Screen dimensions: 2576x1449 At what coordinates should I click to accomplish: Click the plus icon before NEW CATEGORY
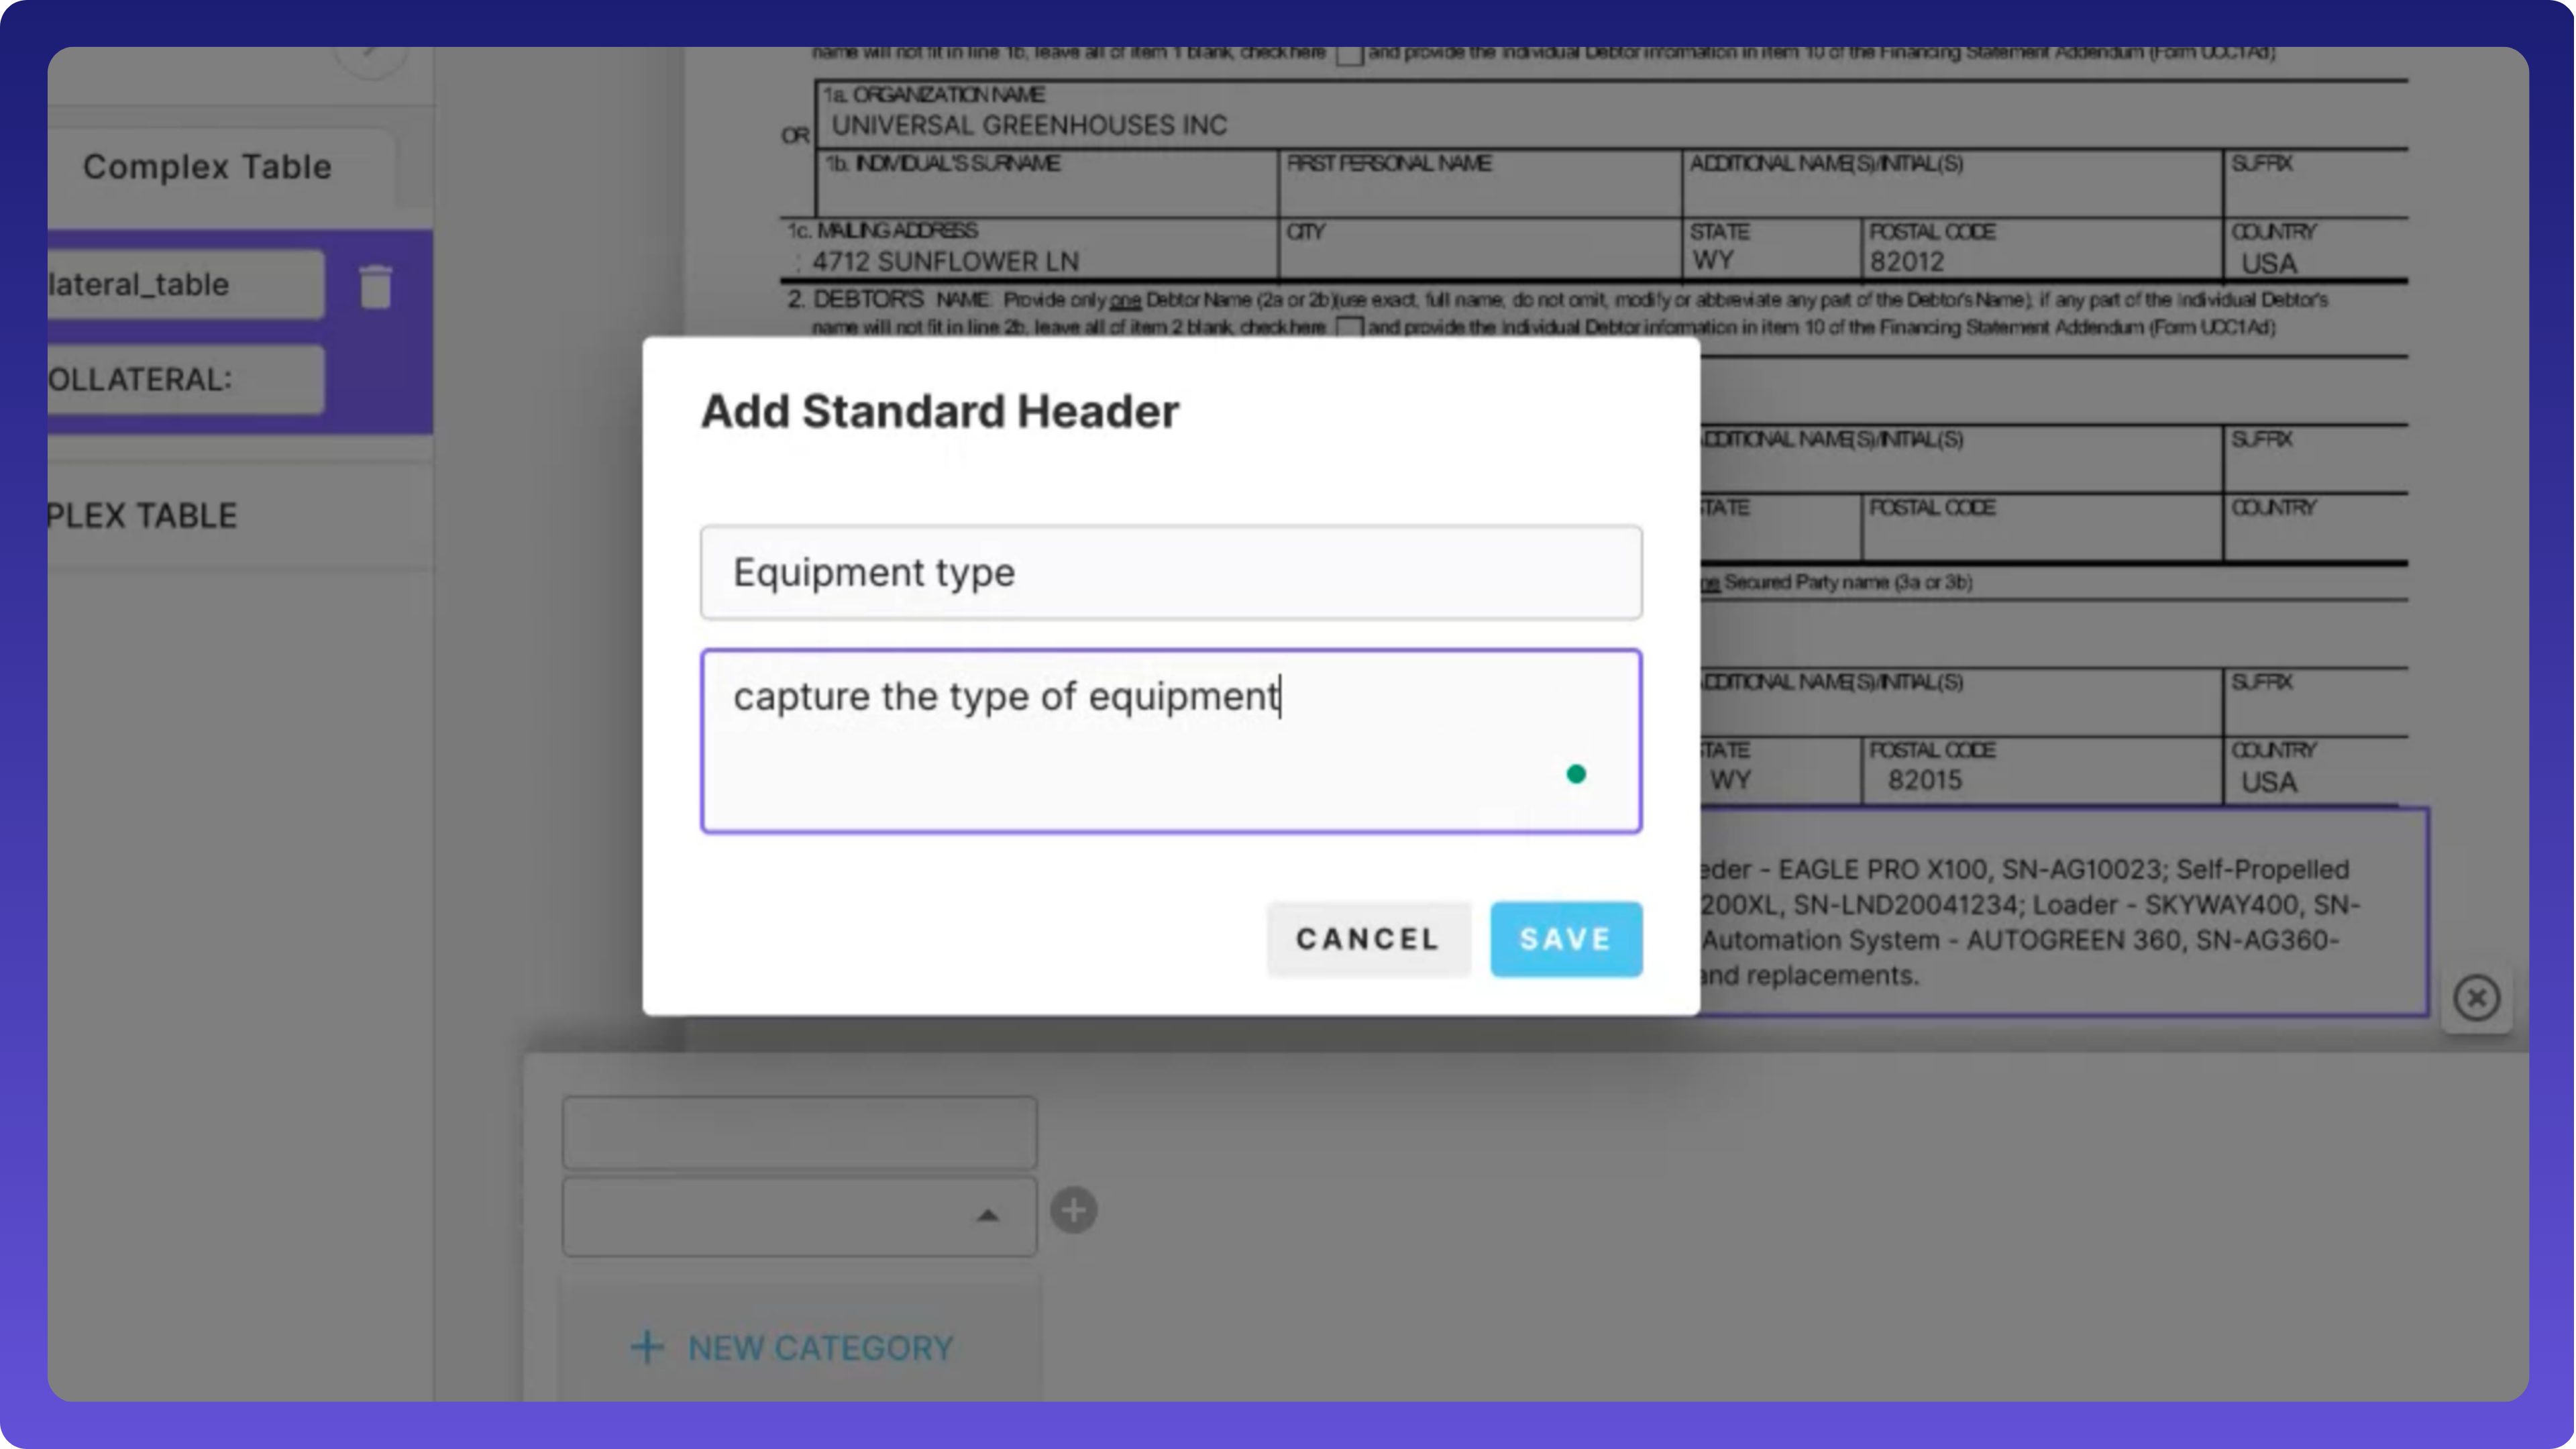647,1347
